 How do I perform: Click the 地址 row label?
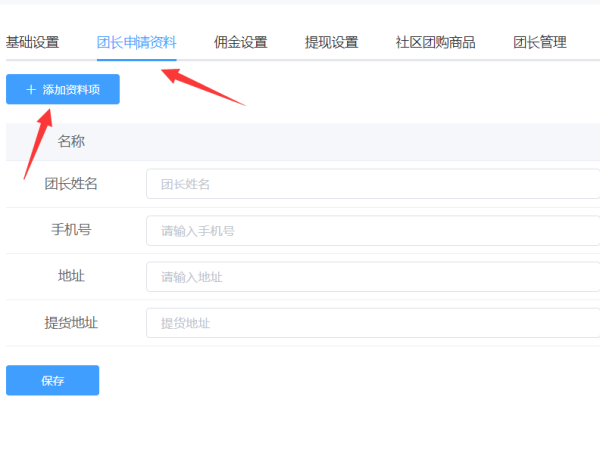tap(71, 276)
